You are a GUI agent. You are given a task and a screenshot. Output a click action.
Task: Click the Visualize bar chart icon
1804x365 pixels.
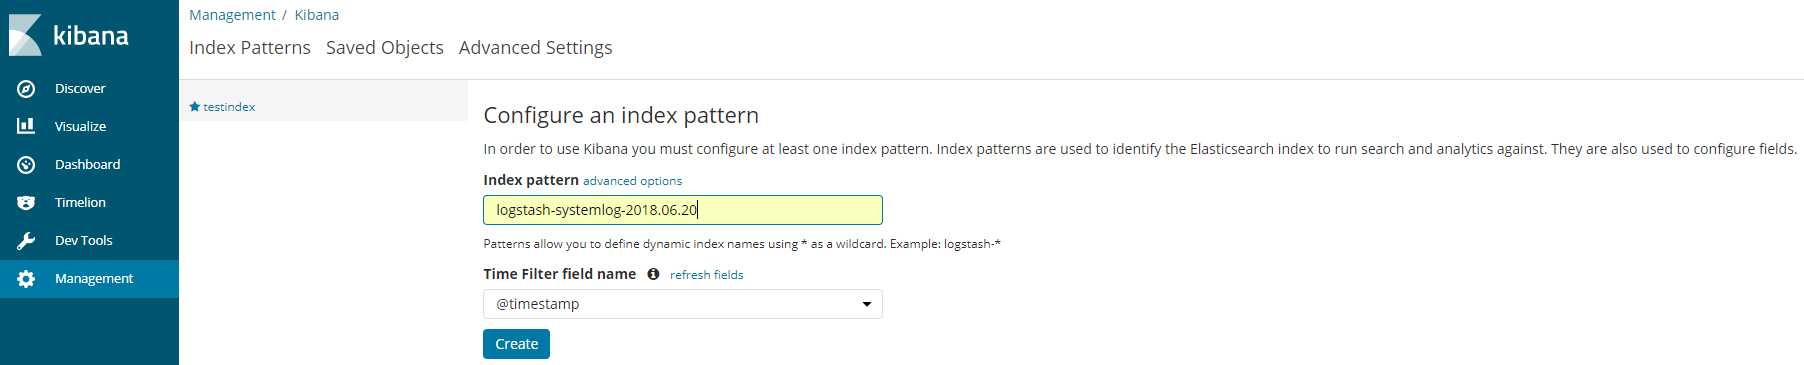26,126
